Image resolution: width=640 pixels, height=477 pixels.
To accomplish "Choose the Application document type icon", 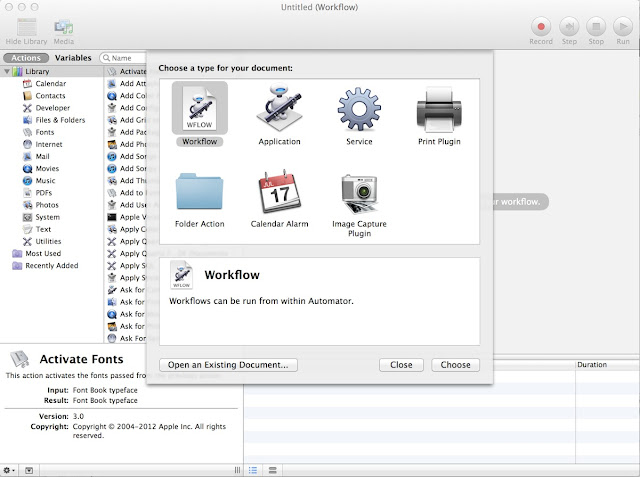I will 280,108.
